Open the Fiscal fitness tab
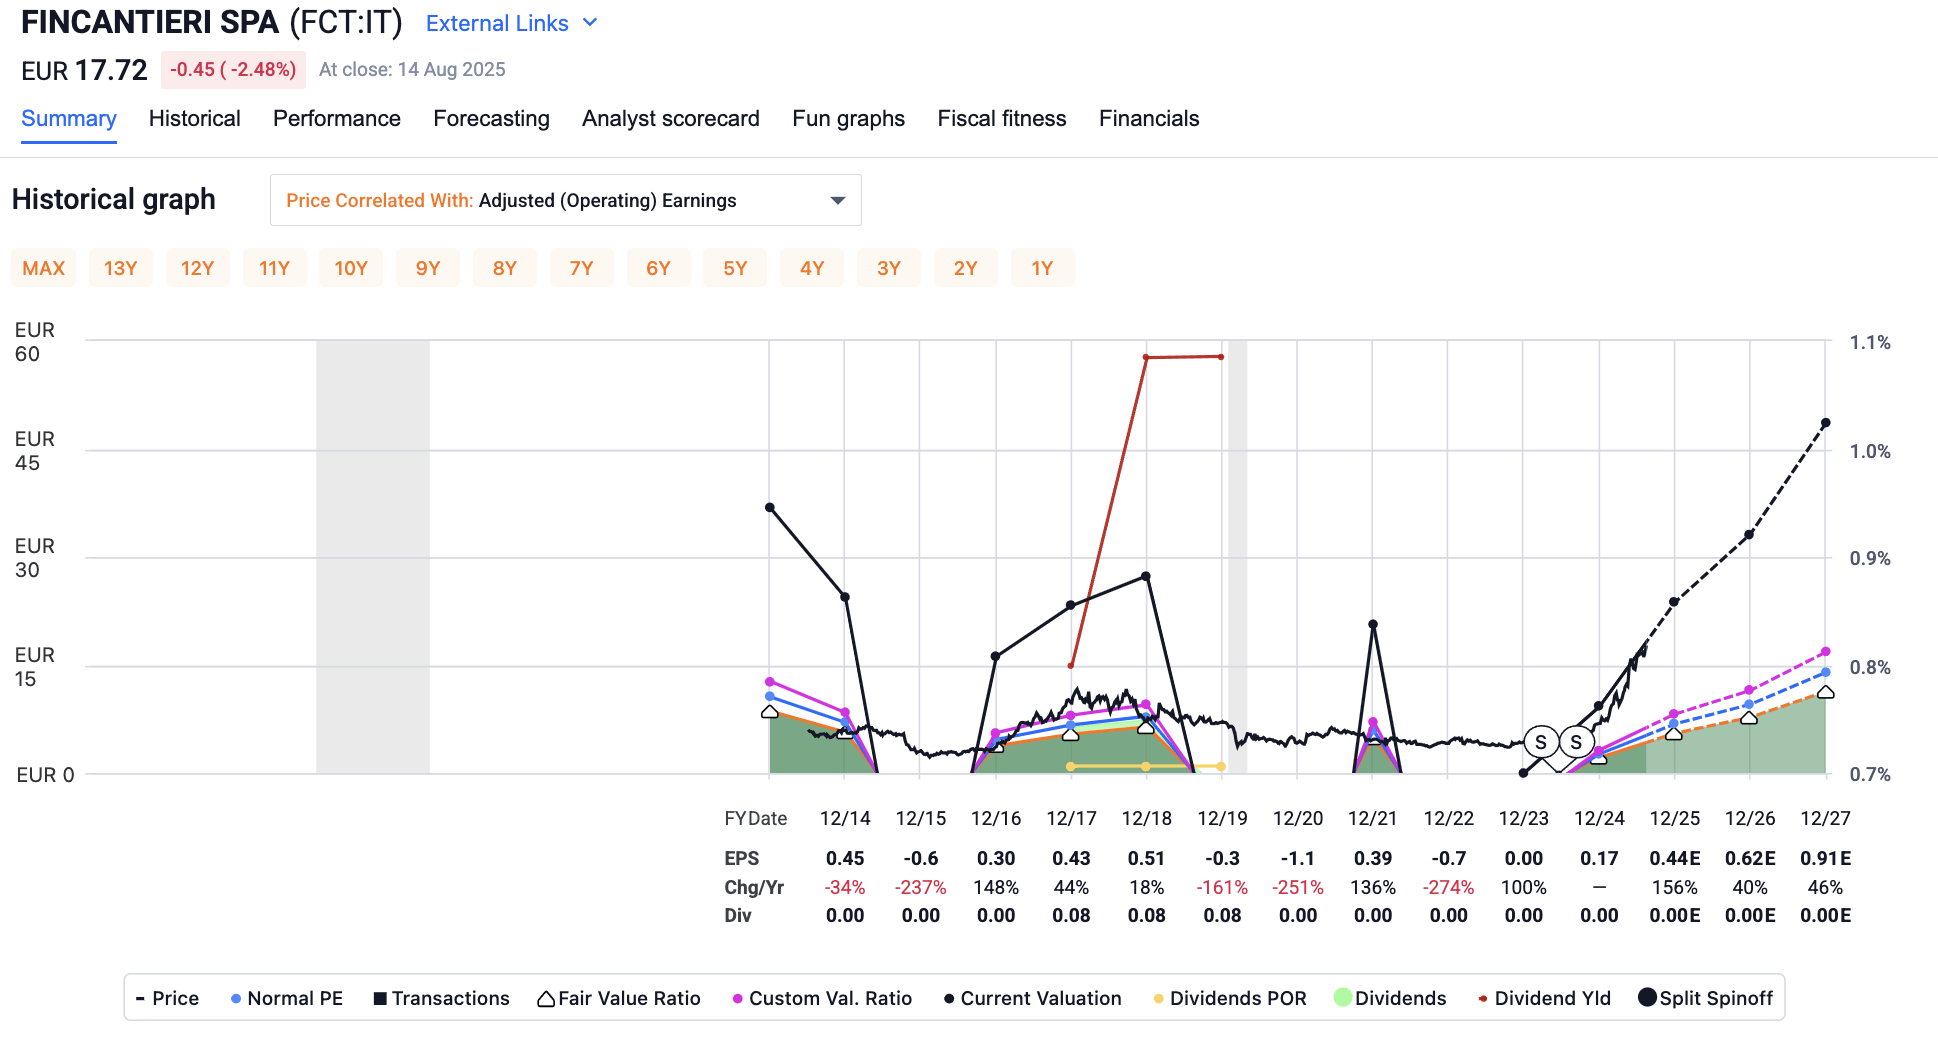Screen dimensions: 1938x1054 (x=1001, y=119)
